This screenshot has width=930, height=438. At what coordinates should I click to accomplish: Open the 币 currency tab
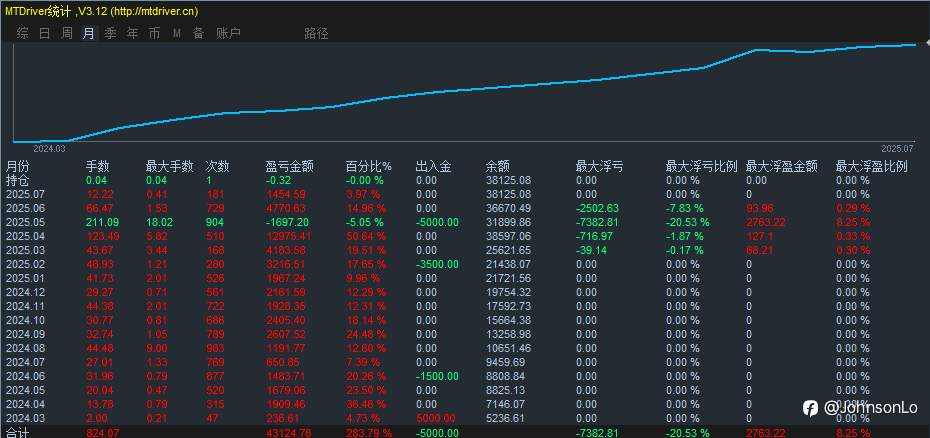(x=154, y=33)
